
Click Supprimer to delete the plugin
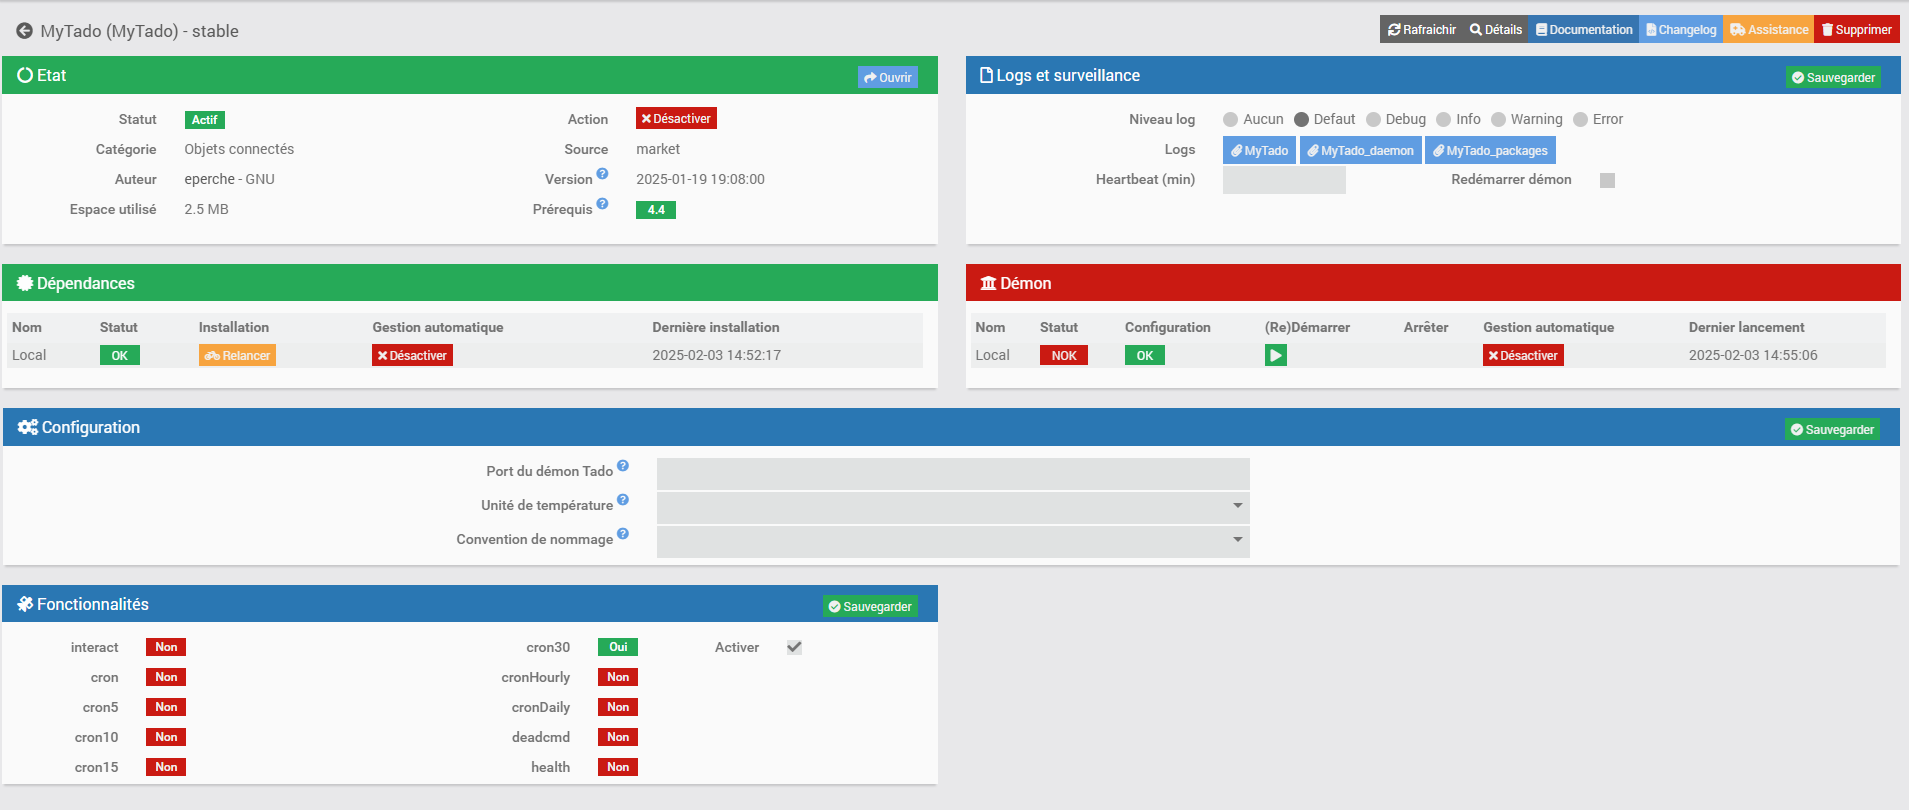pyautogui.click(x=1857, y=30)
